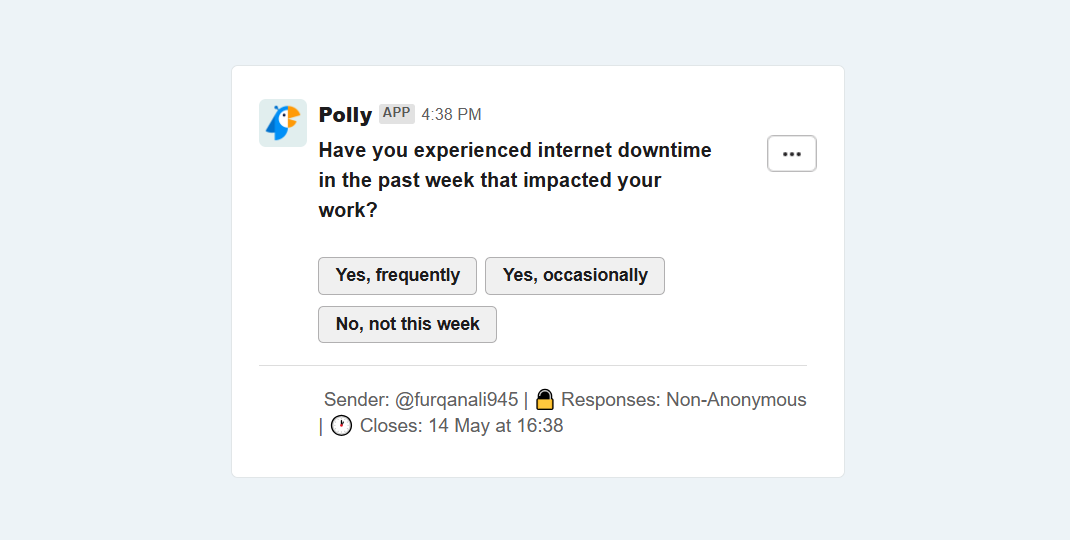Click the Polly app name
Screen dimensions: 1070x540
click(x=345, y=115)
